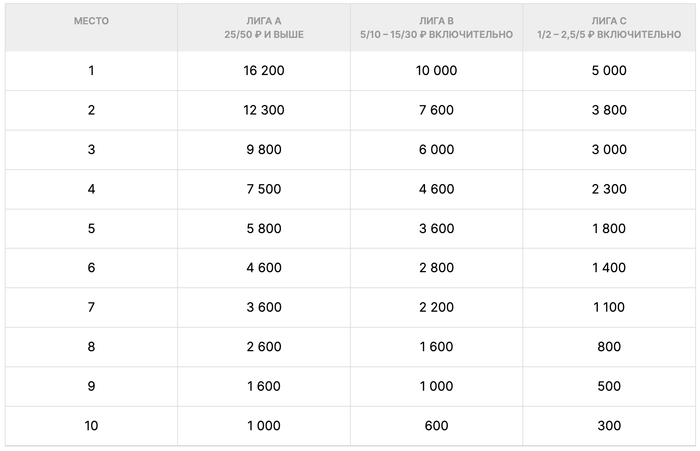Click the 5 000 prize cell

[608, 71]
